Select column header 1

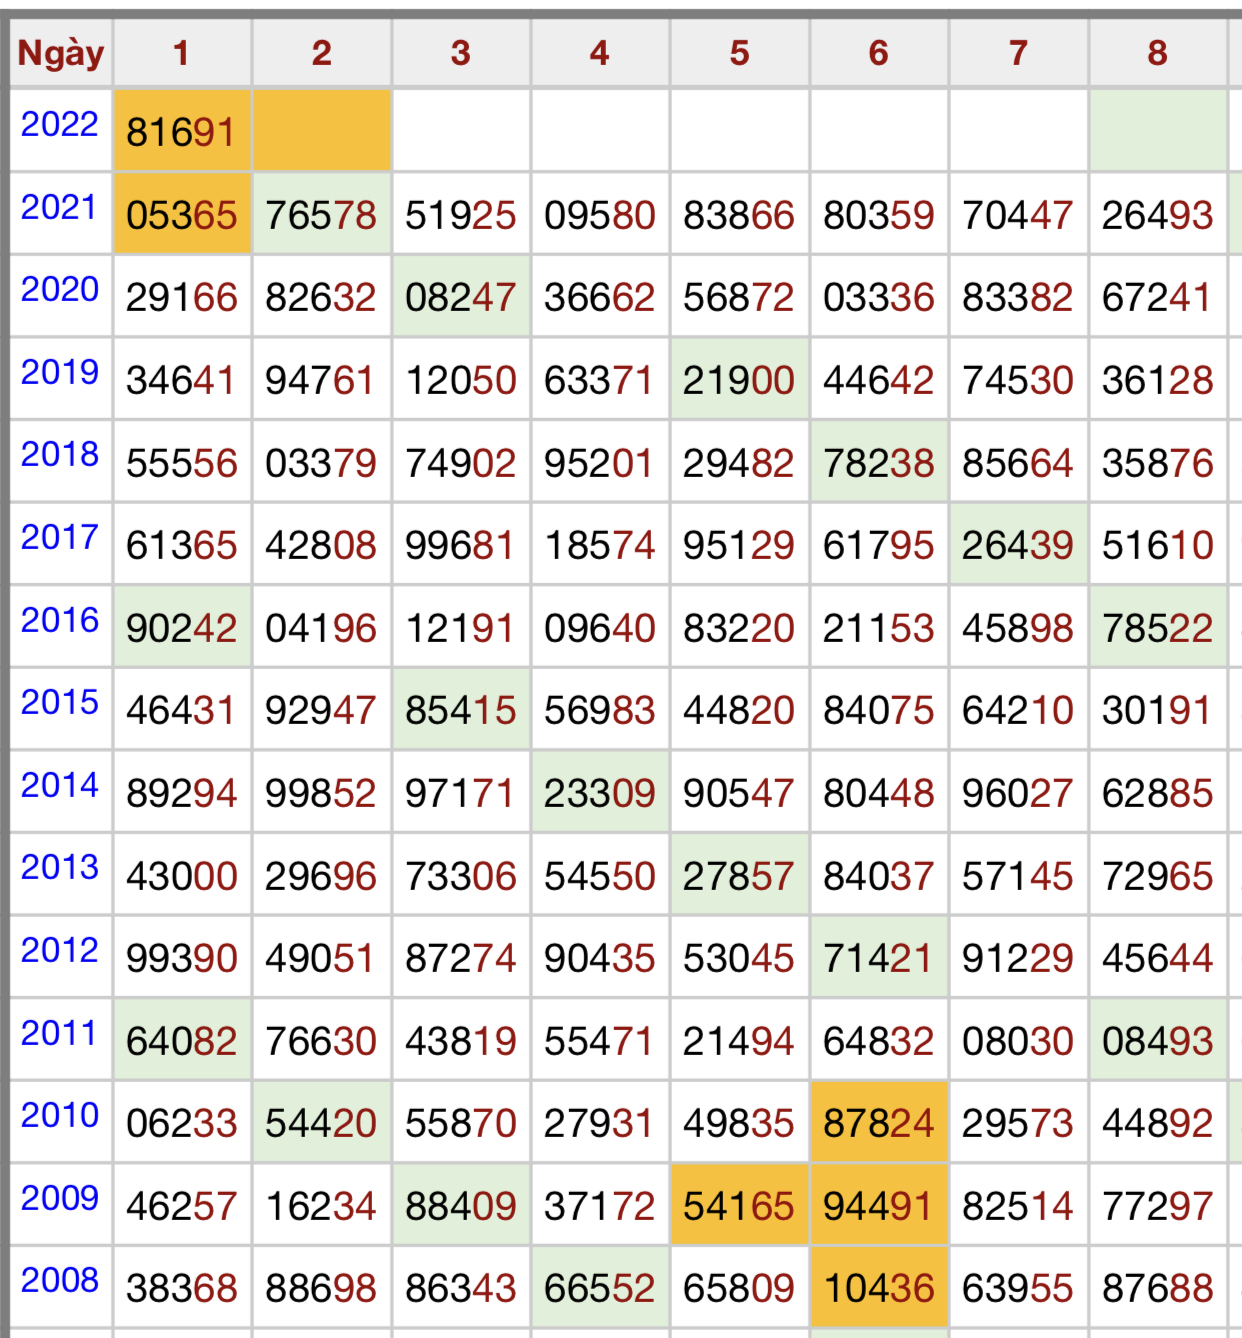coord(181,53)
